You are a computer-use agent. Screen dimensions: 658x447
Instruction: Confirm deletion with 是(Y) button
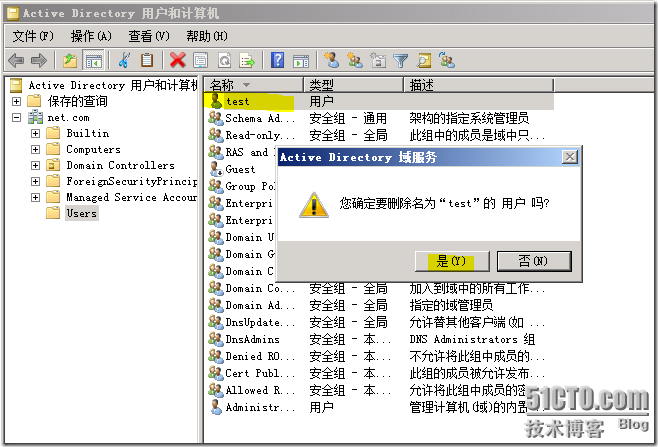click(x=452, y=261)
